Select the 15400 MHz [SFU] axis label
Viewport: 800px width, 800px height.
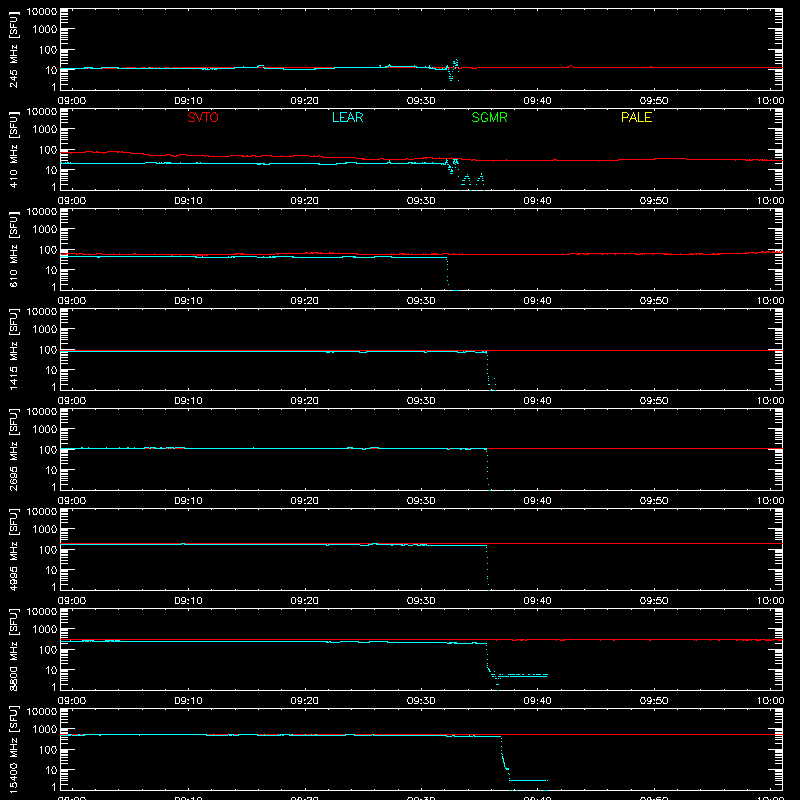pyautogui.click(x=14, y=749)
